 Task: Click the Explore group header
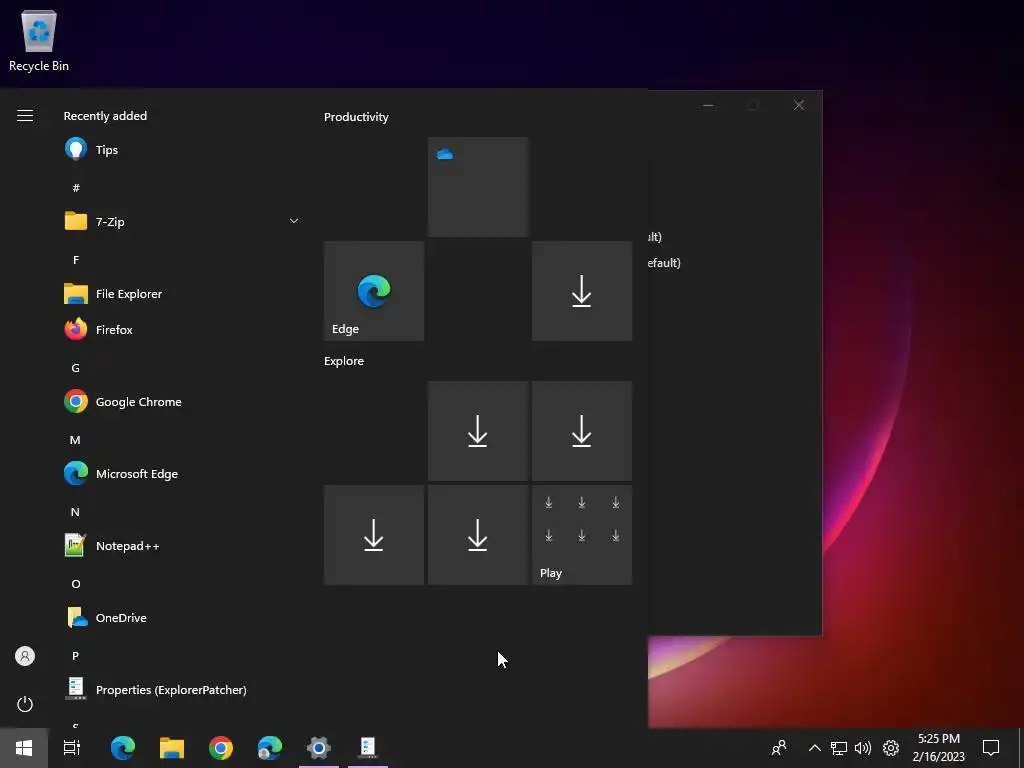click(344, 361)
